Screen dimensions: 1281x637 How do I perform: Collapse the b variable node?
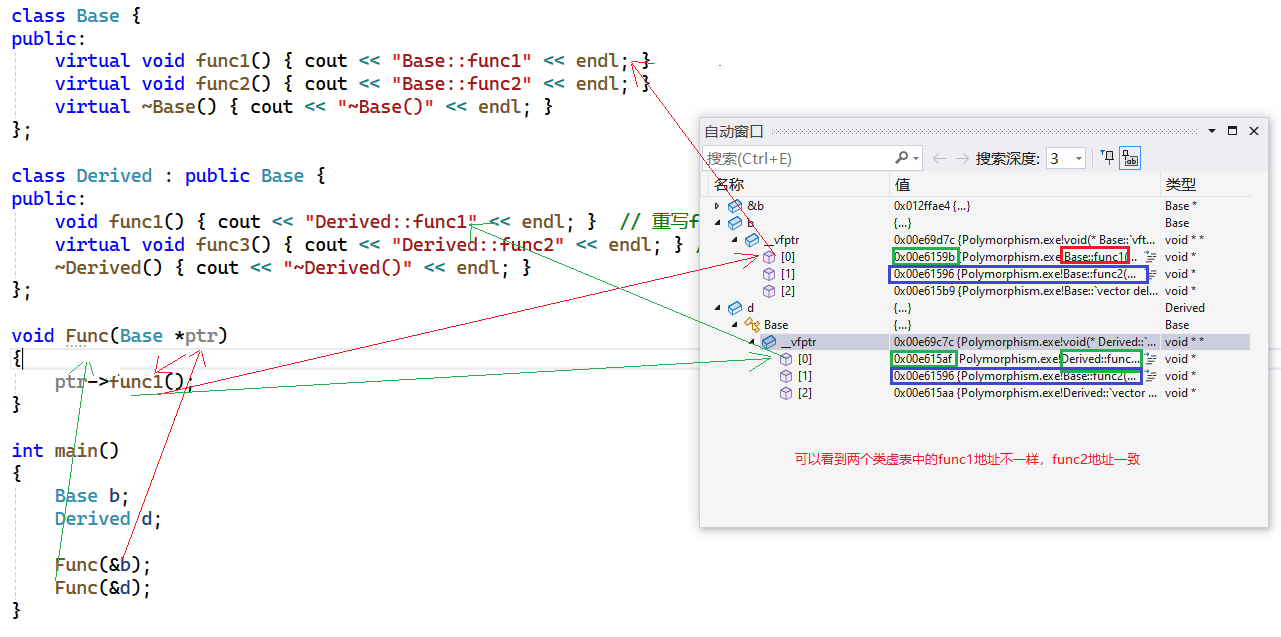[x=717, y=223]
